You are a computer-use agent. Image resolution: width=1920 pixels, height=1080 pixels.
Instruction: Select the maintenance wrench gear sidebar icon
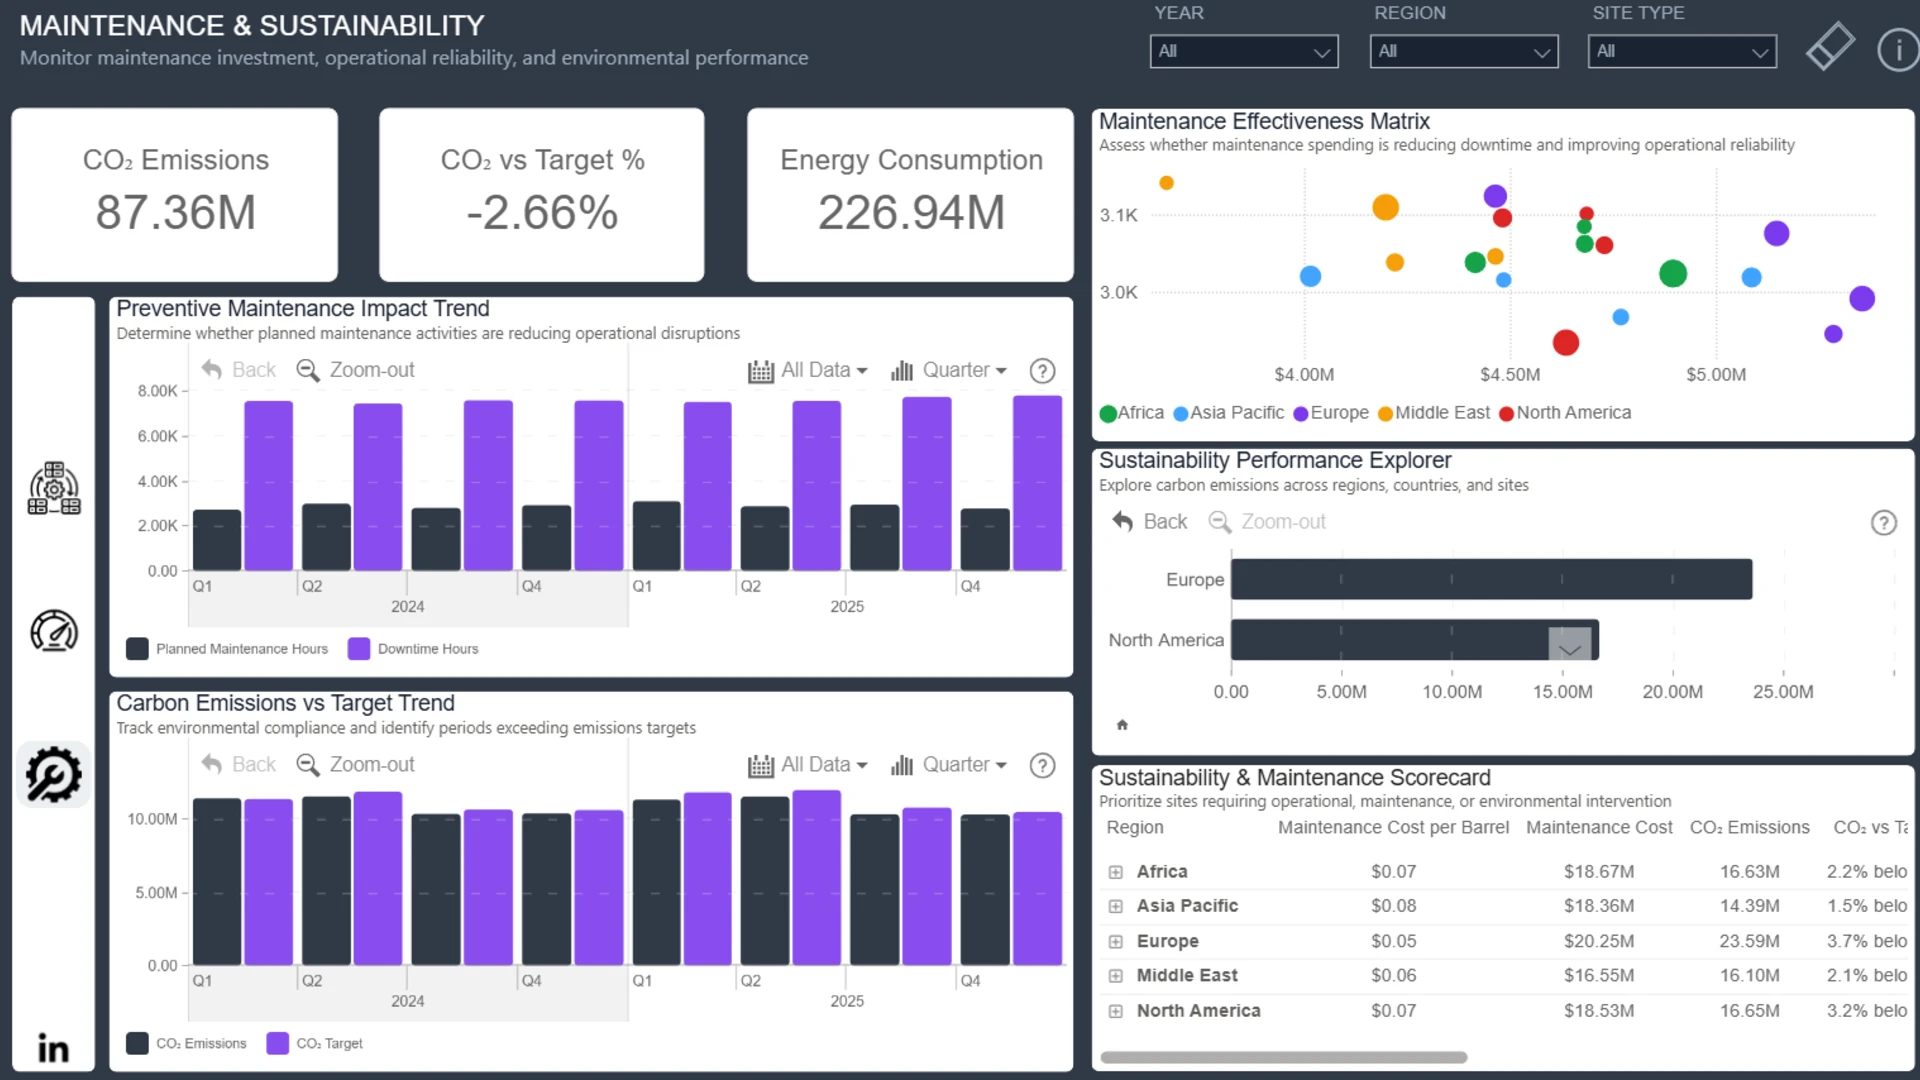pyautogui.click(x=54, y=774)
